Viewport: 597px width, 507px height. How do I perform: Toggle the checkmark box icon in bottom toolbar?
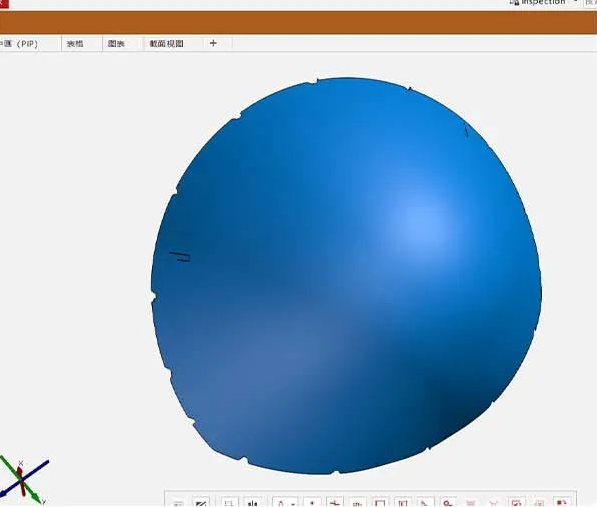[x=516, y=502]
